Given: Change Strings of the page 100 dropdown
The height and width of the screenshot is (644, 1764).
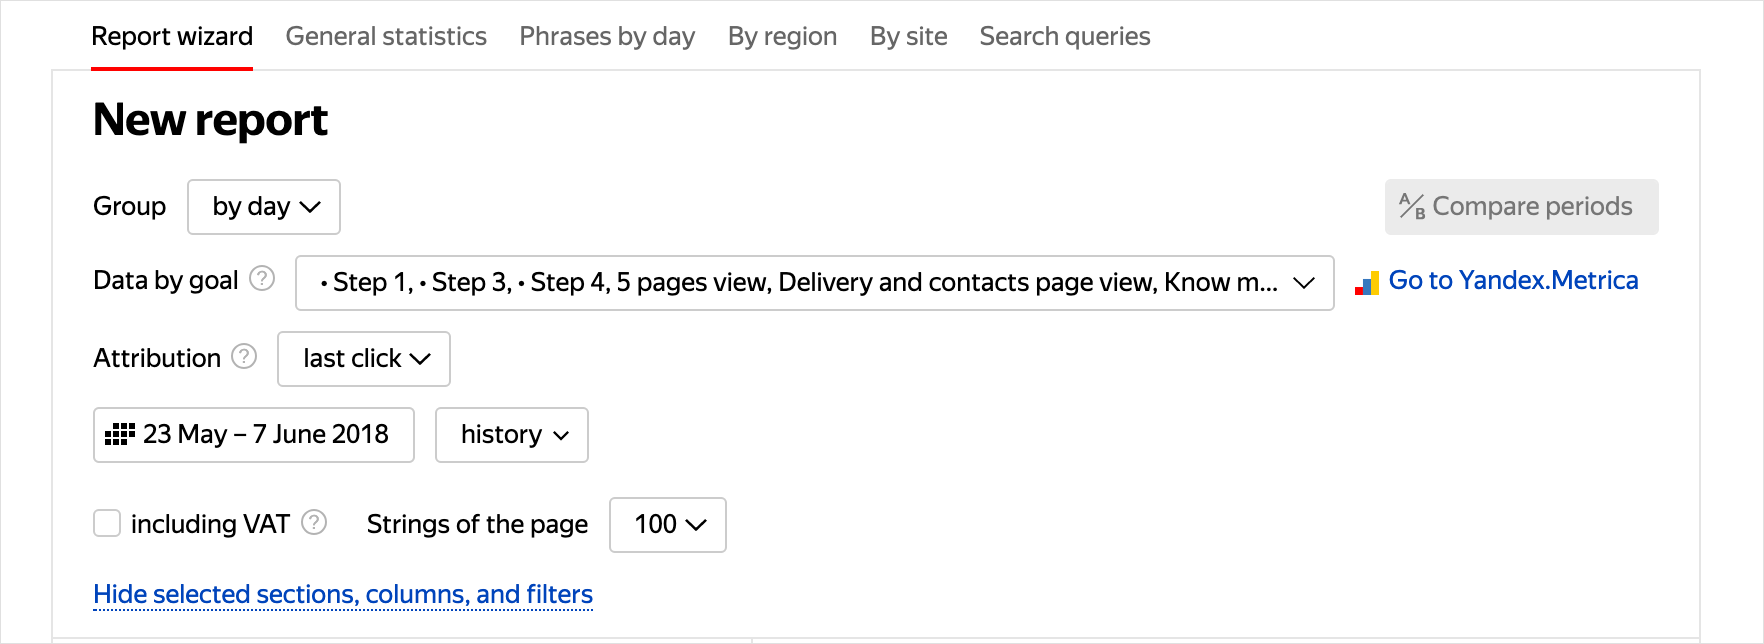Looking at the screenshot, I should click(x=668, y=525).
